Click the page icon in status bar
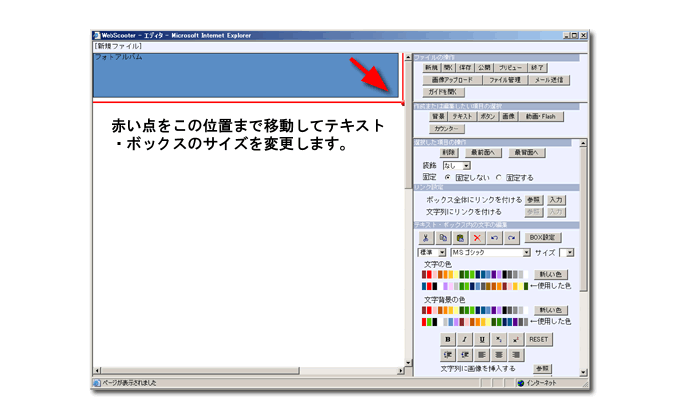Viewport: 680px width, 420px height. coord(97,383)
